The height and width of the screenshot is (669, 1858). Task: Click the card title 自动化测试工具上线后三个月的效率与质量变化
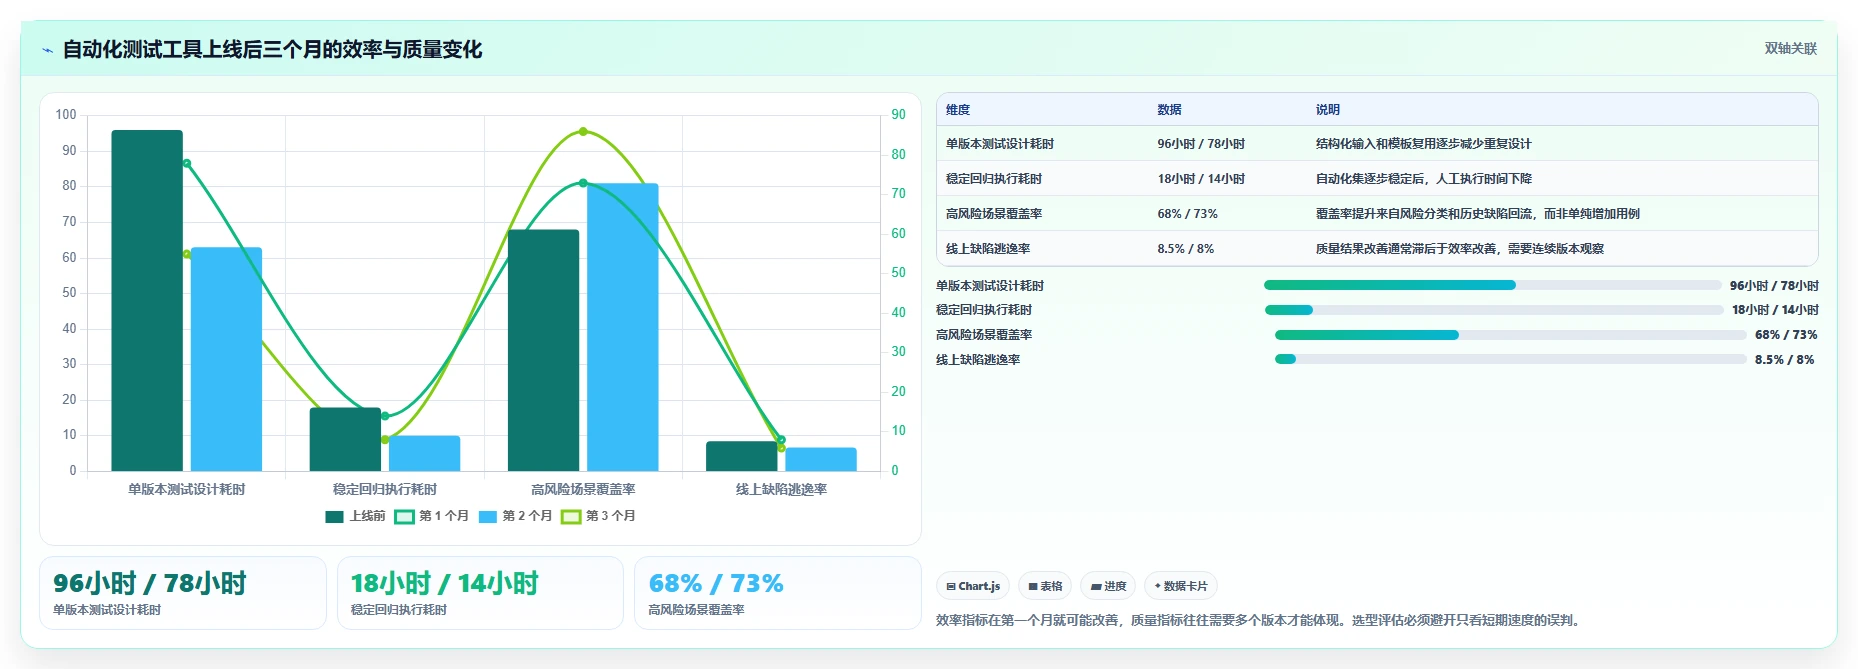click(272, 49)
